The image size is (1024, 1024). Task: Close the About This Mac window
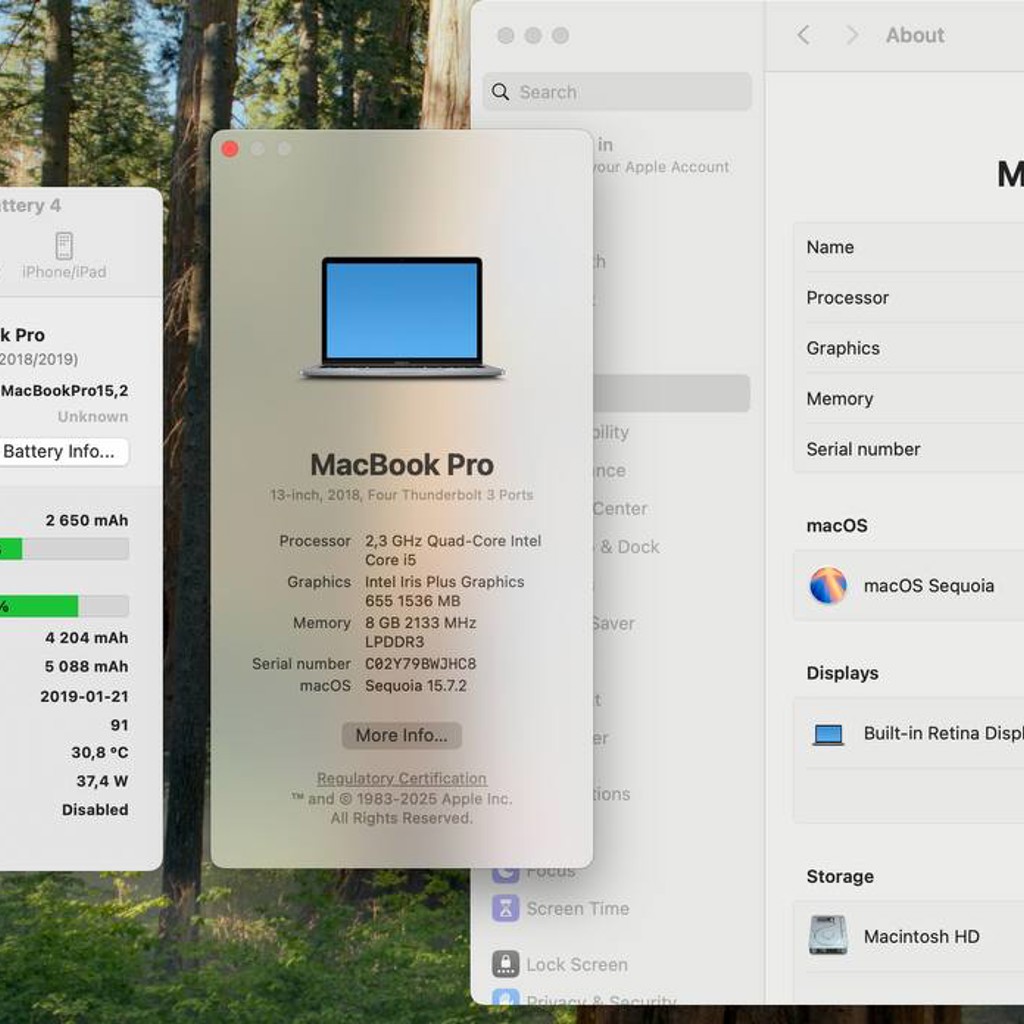[x=230, y=150]
